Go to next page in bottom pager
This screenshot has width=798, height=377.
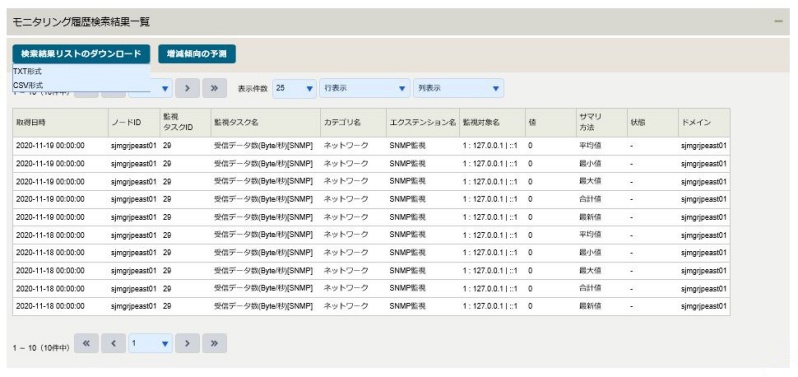coord(187,343)
